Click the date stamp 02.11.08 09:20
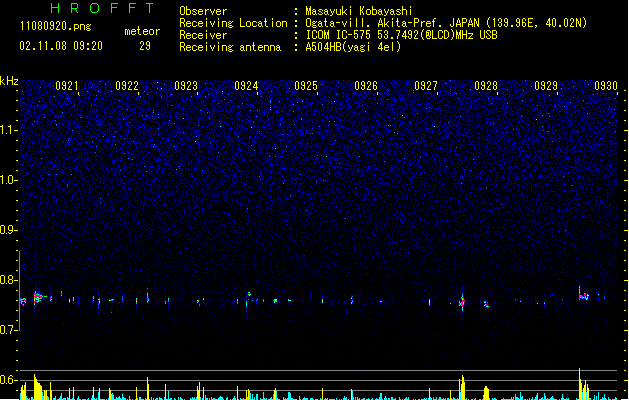Image resolution: width=629 pixels, height=400 pixels. coord(61,46)
